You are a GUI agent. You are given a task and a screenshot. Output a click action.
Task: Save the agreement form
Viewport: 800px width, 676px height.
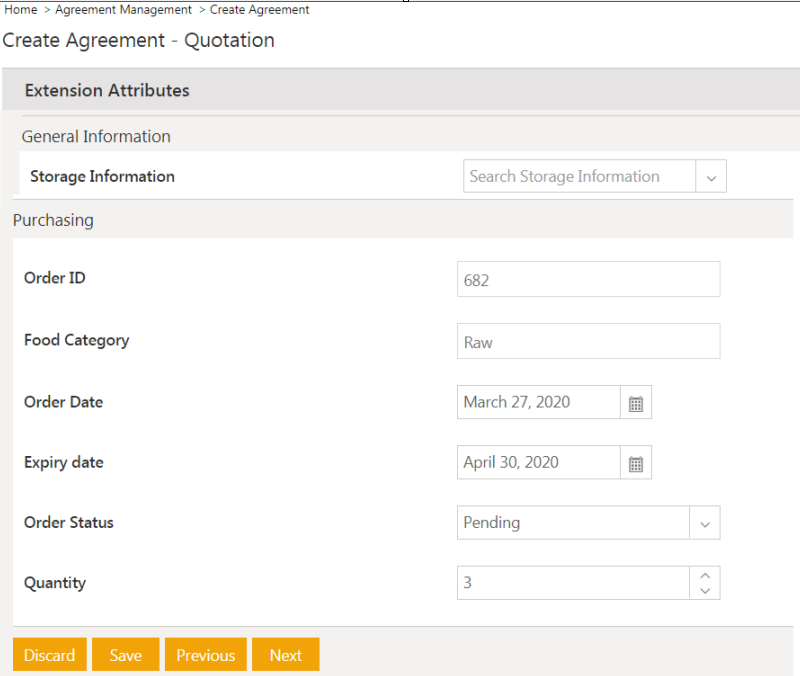pos(125,655)
